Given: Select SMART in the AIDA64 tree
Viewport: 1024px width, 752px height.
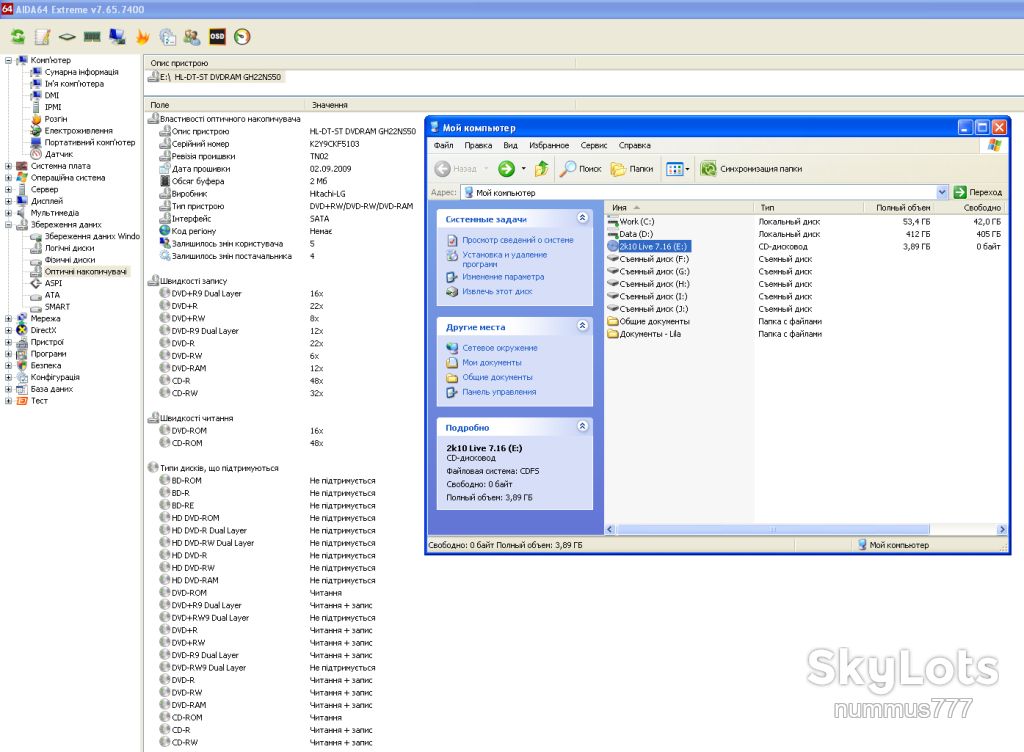Looking at the screenshot, I should pyautogui.click(x=57, y=307).
